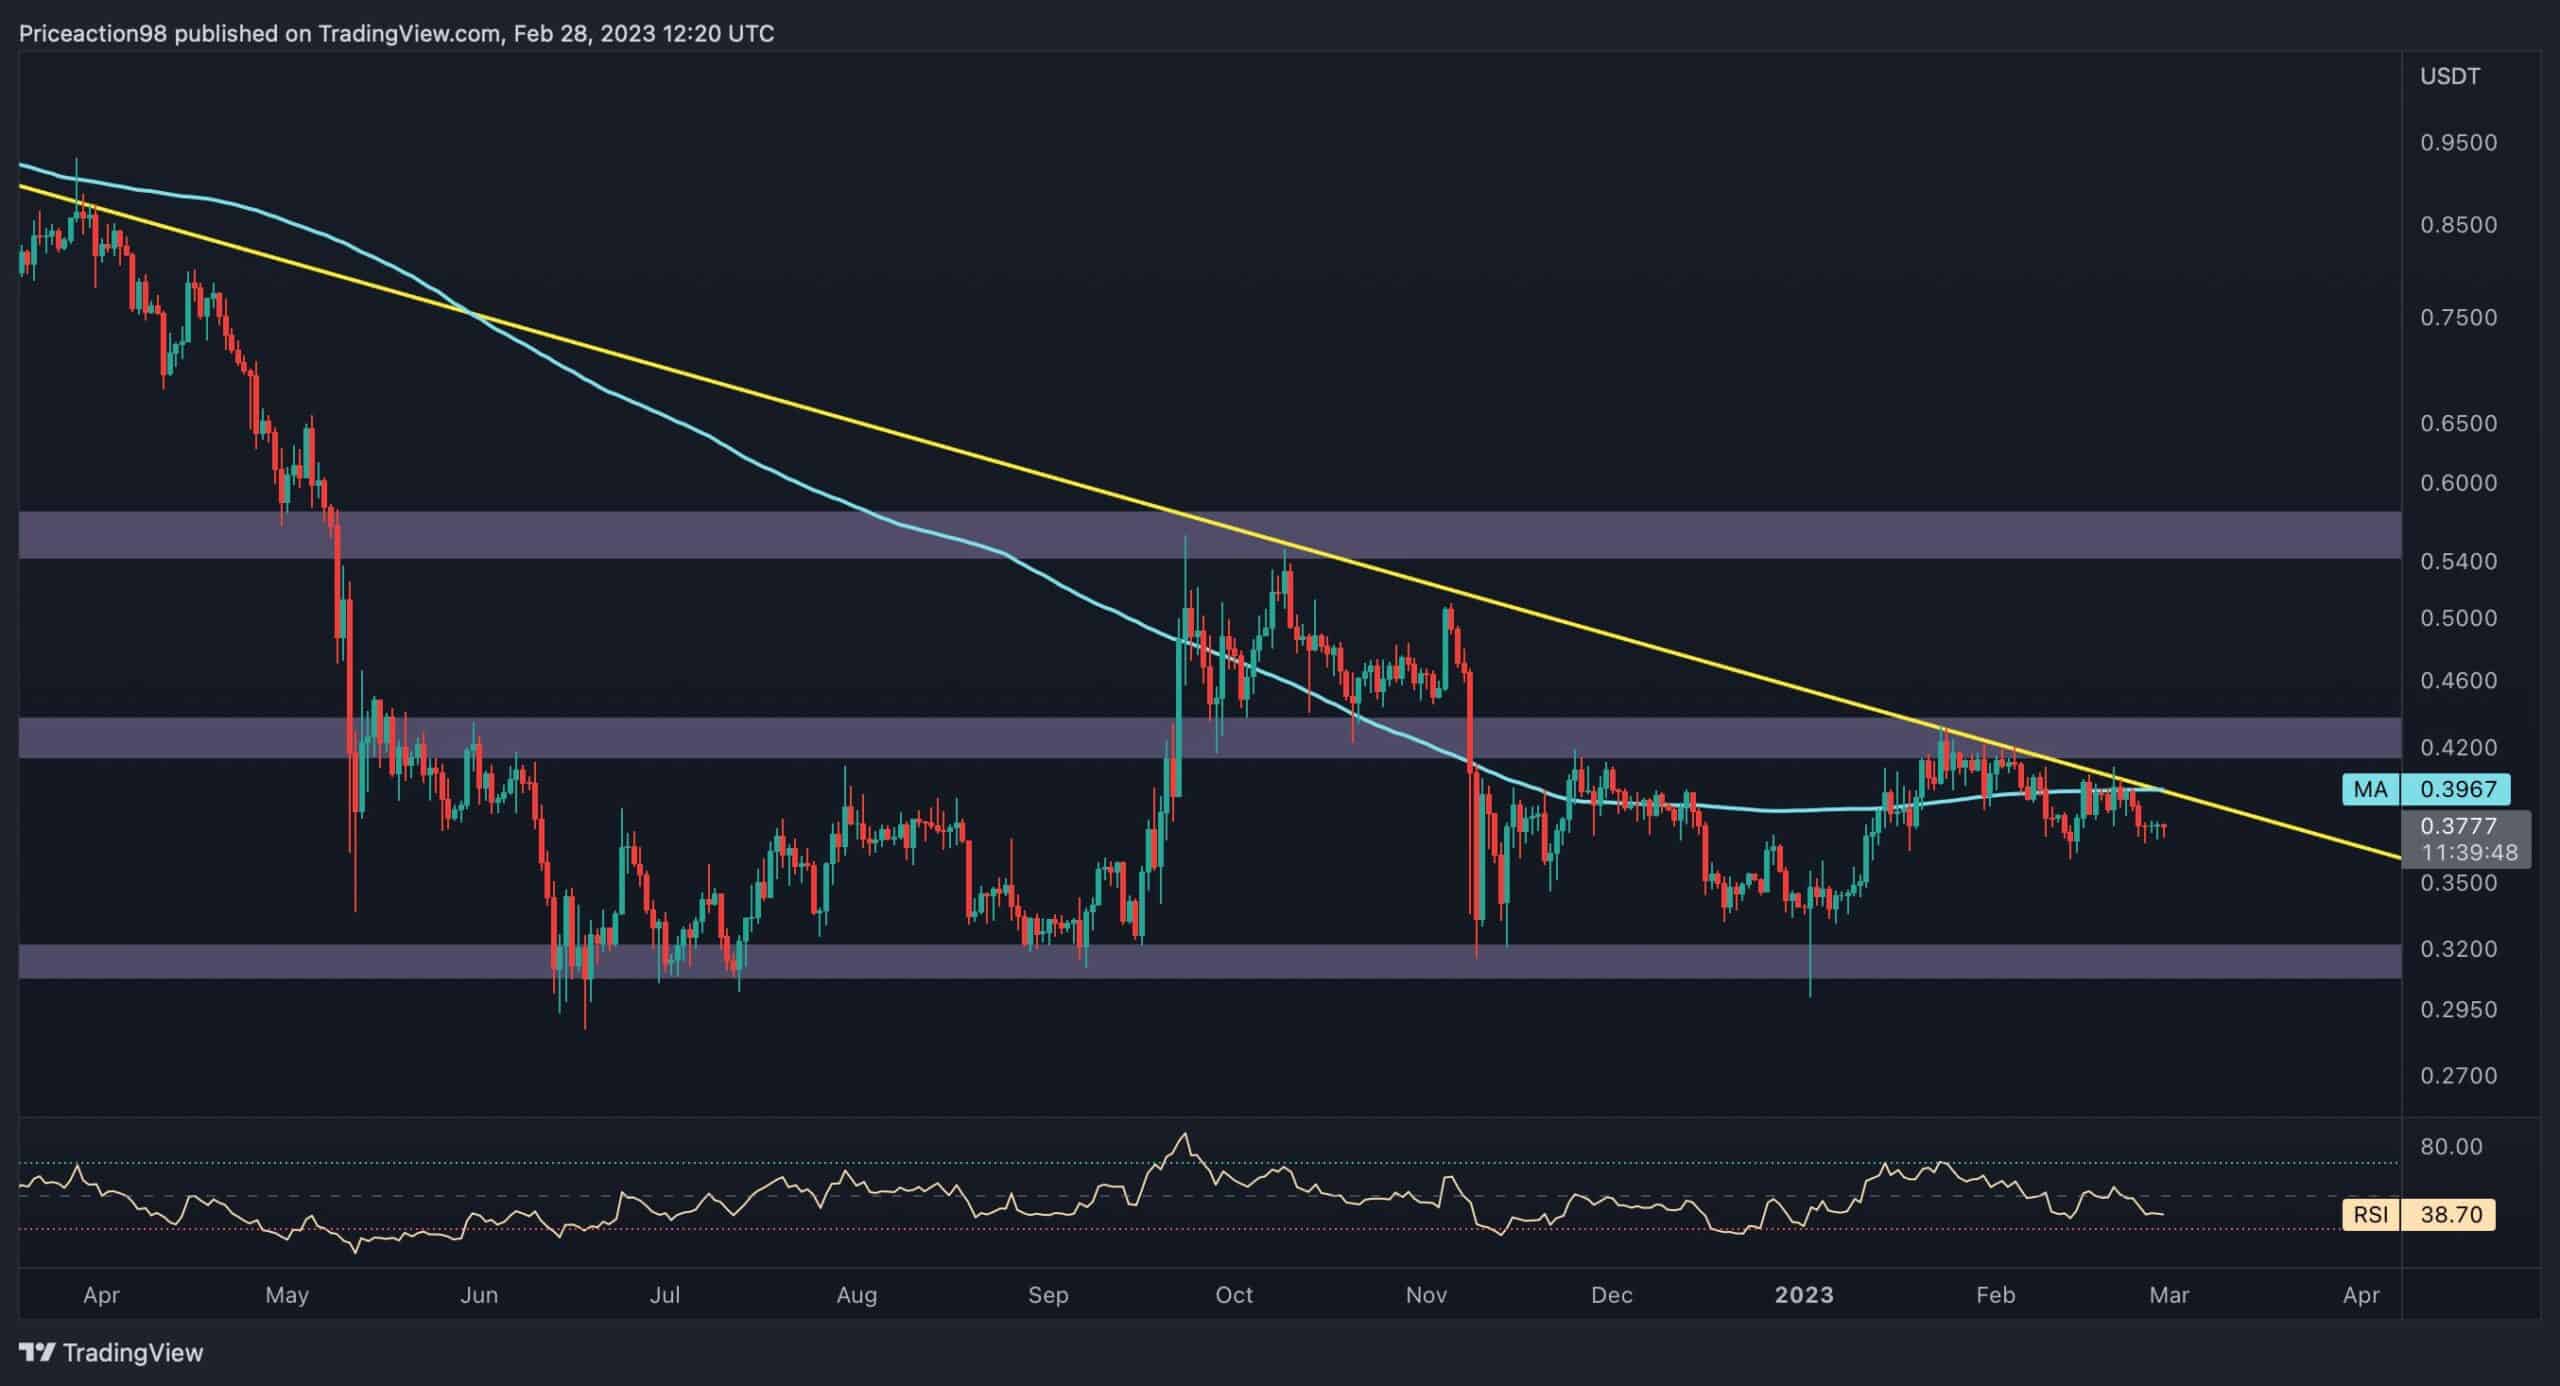Click the 0.3500 price axis label
The height and width of the screenshot is (1386, 2560).
click(x=2458, y=883)
